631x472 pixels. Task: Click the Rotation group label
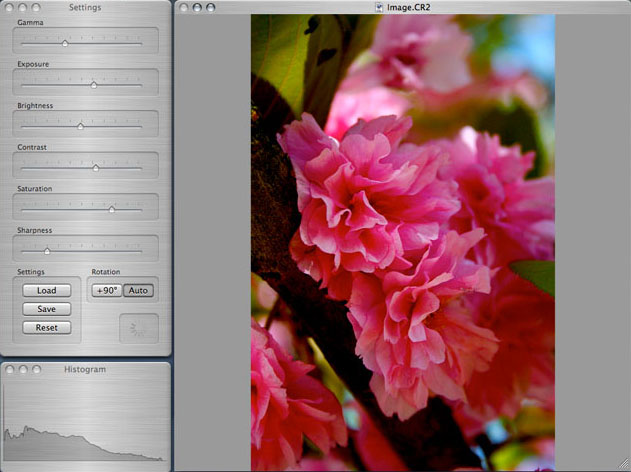(106, 272)
